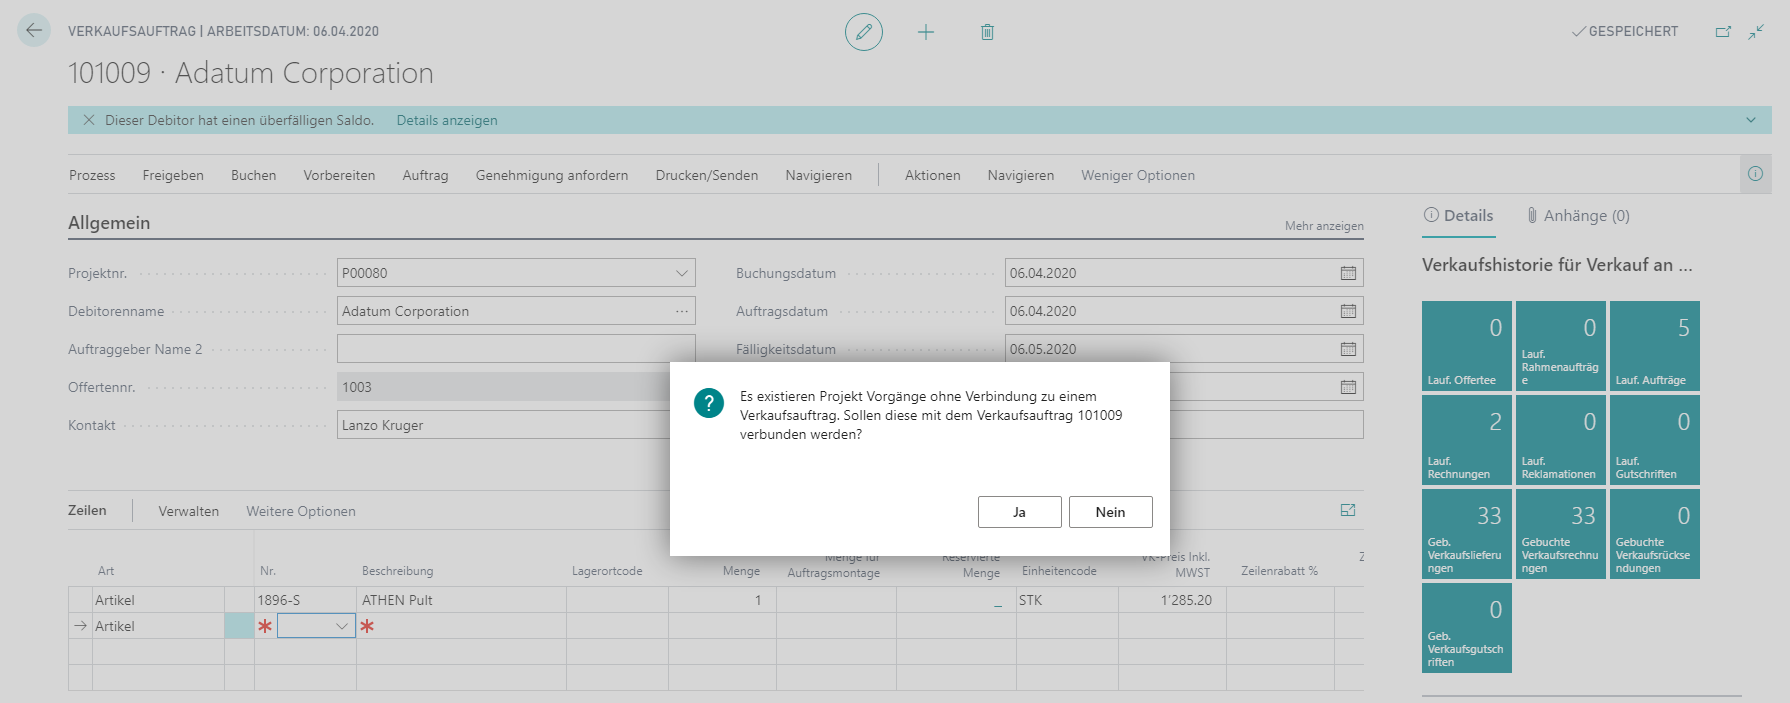The image size is (1790, 703).
Task: Maximize the Zeilen section icon
Action: 1348,510
